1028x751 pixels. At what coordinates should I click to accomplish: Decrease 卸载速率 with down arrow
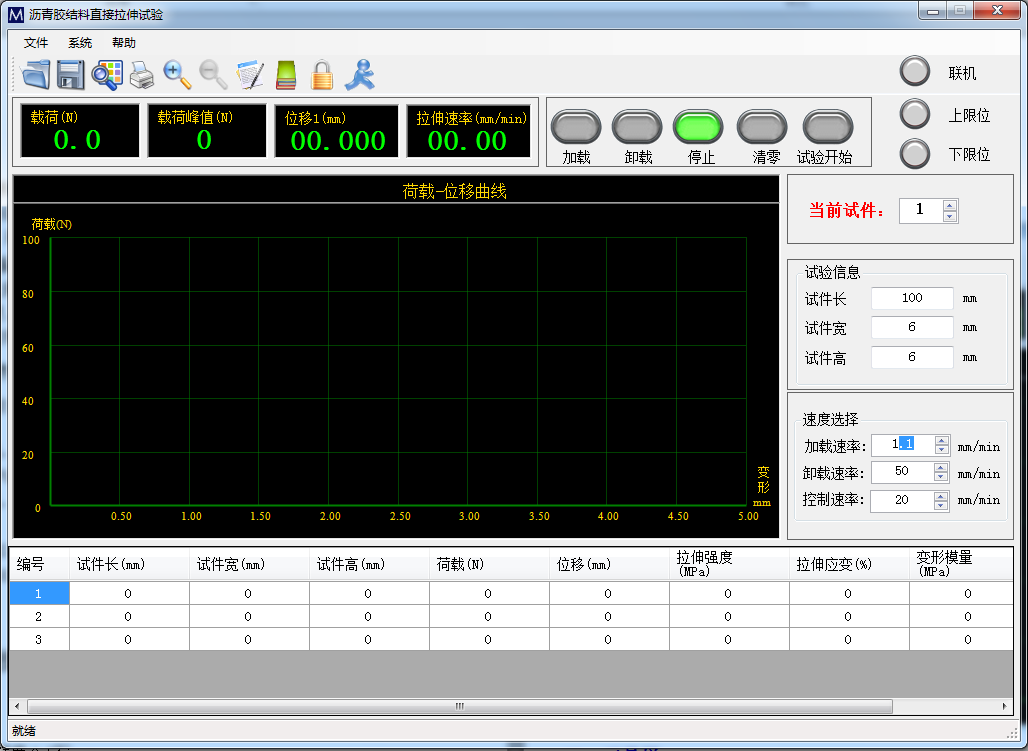click(941, 477)
